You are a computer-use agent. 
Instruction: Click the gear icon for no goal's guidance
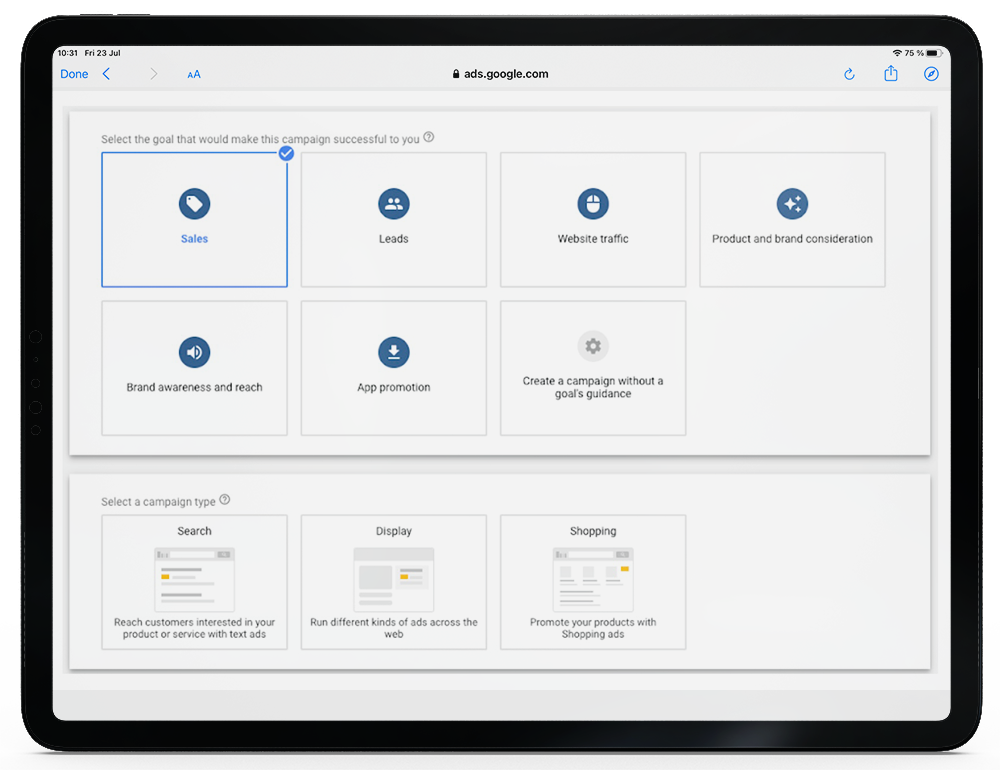[x=593, y=346]
